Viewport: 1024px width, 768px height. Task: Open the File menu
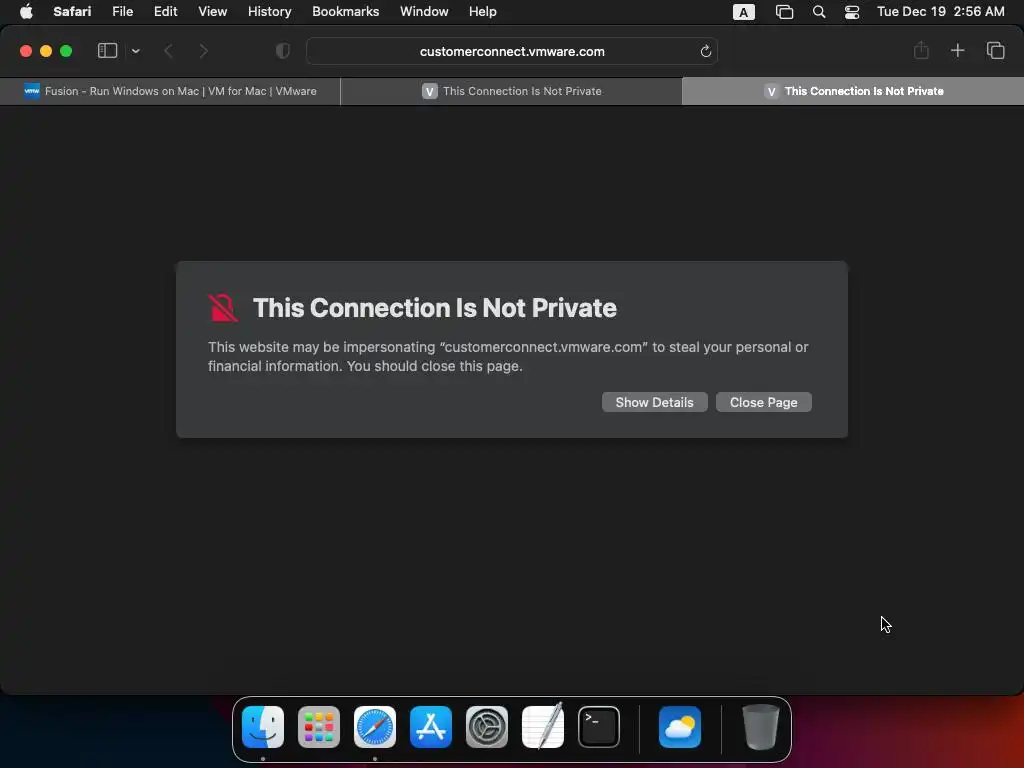tap(122, 12)
